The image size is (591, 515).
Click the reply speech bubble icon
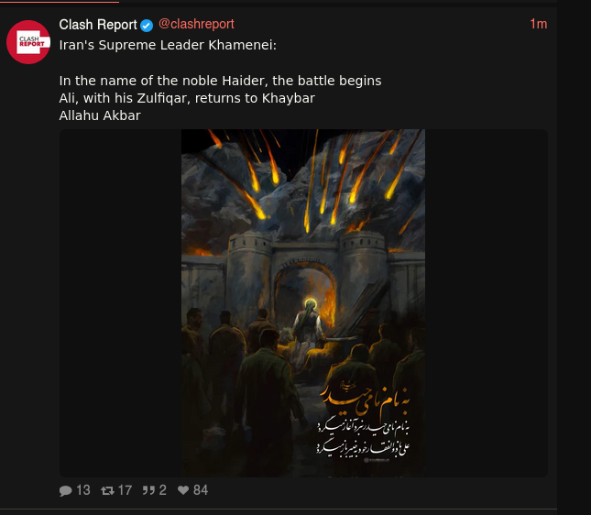click(x=66, y=490)
